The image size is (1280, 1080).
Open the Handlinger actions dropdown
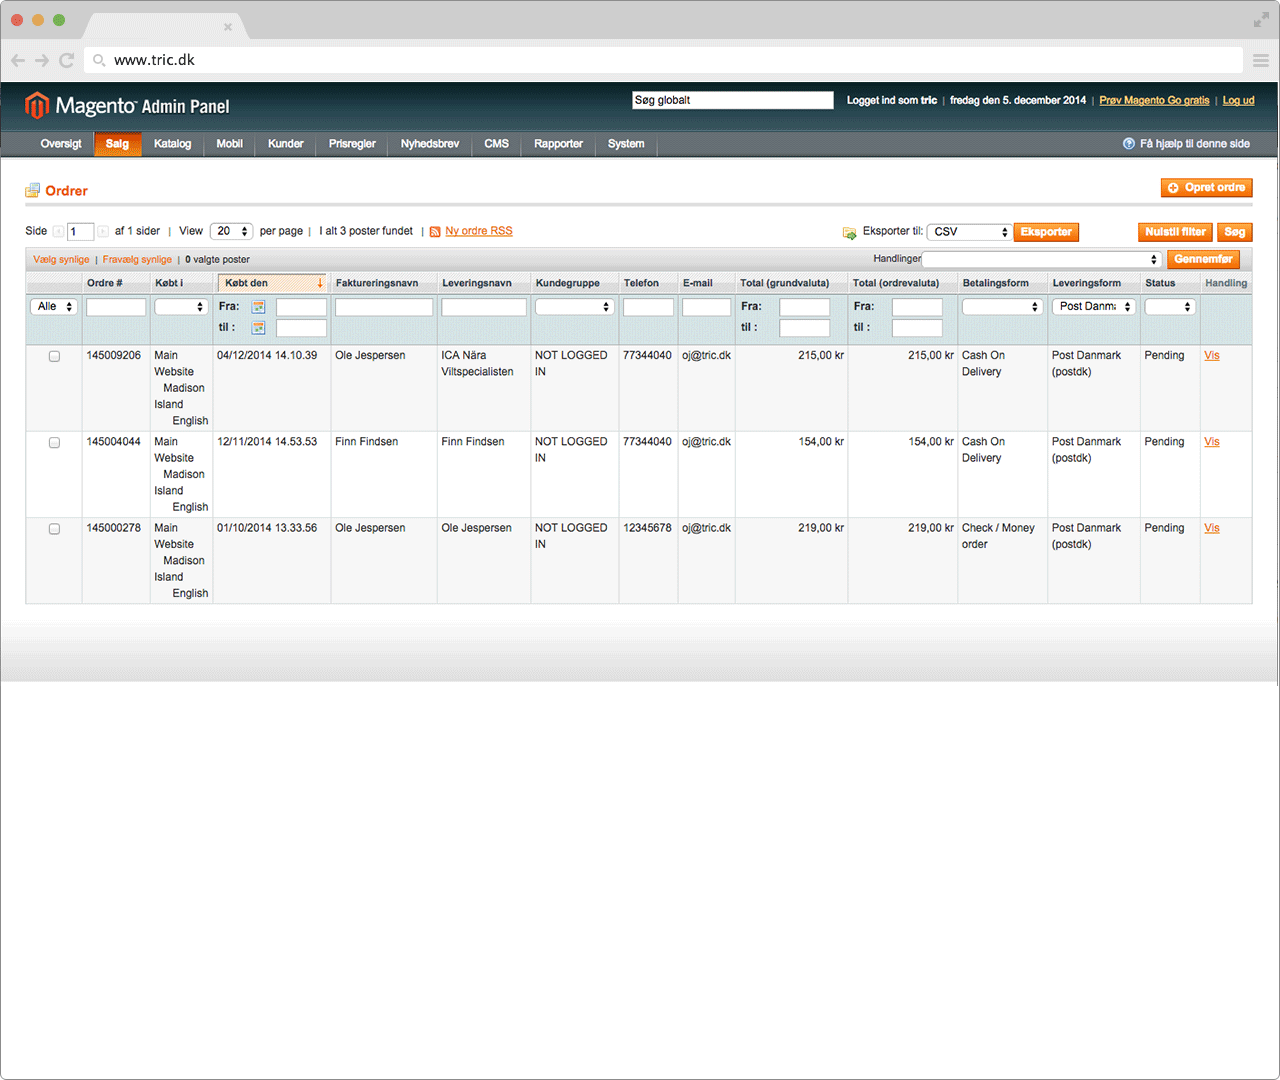[x=1041, y=259]
